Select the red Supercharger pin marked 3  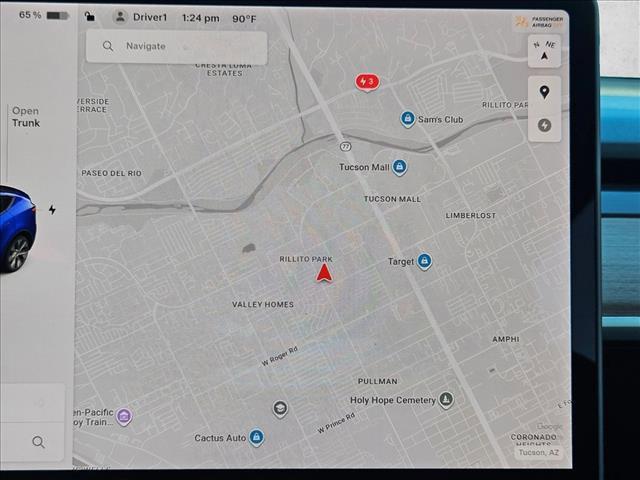pos(367,82)
